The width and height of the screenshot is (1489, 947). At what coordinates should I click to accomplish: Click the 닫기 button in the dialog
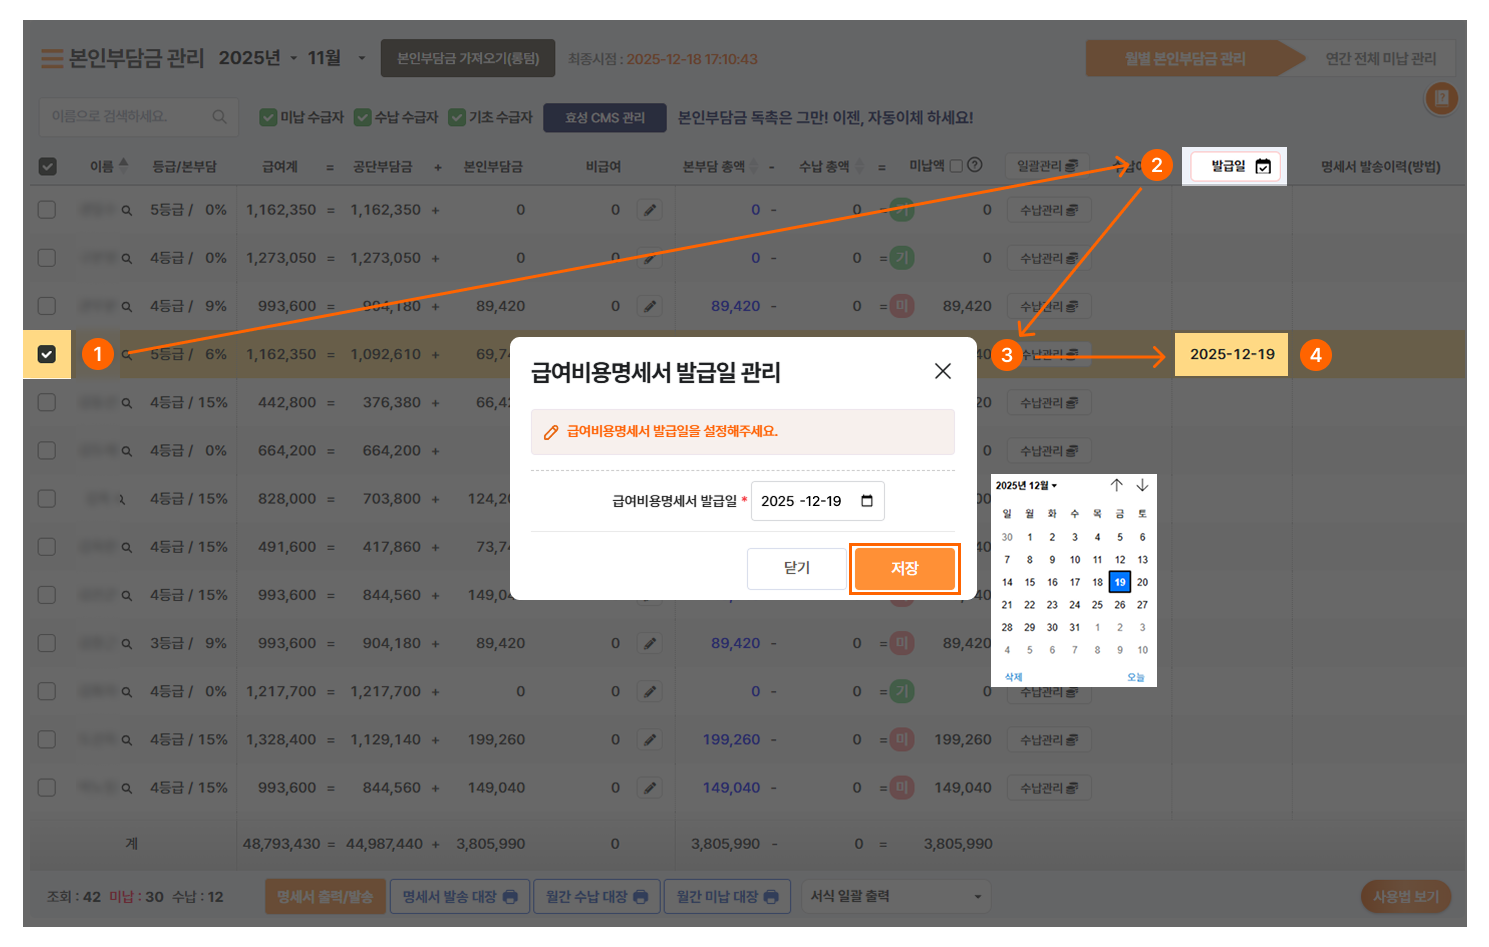point(796,568)
